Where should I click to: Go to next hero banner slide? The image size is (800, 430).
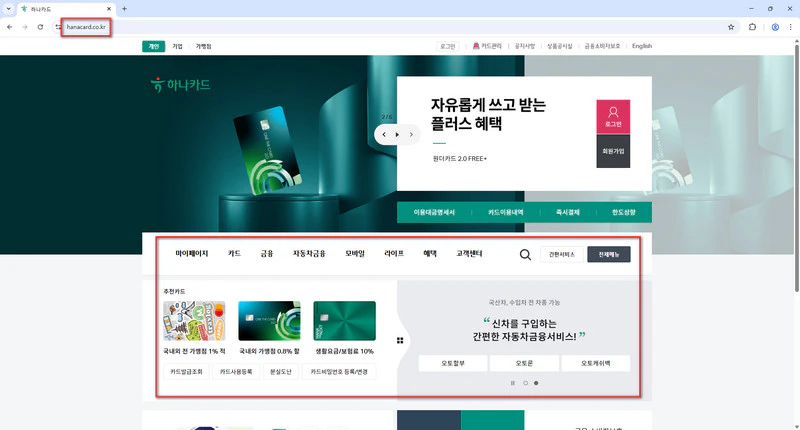point(411,135)
